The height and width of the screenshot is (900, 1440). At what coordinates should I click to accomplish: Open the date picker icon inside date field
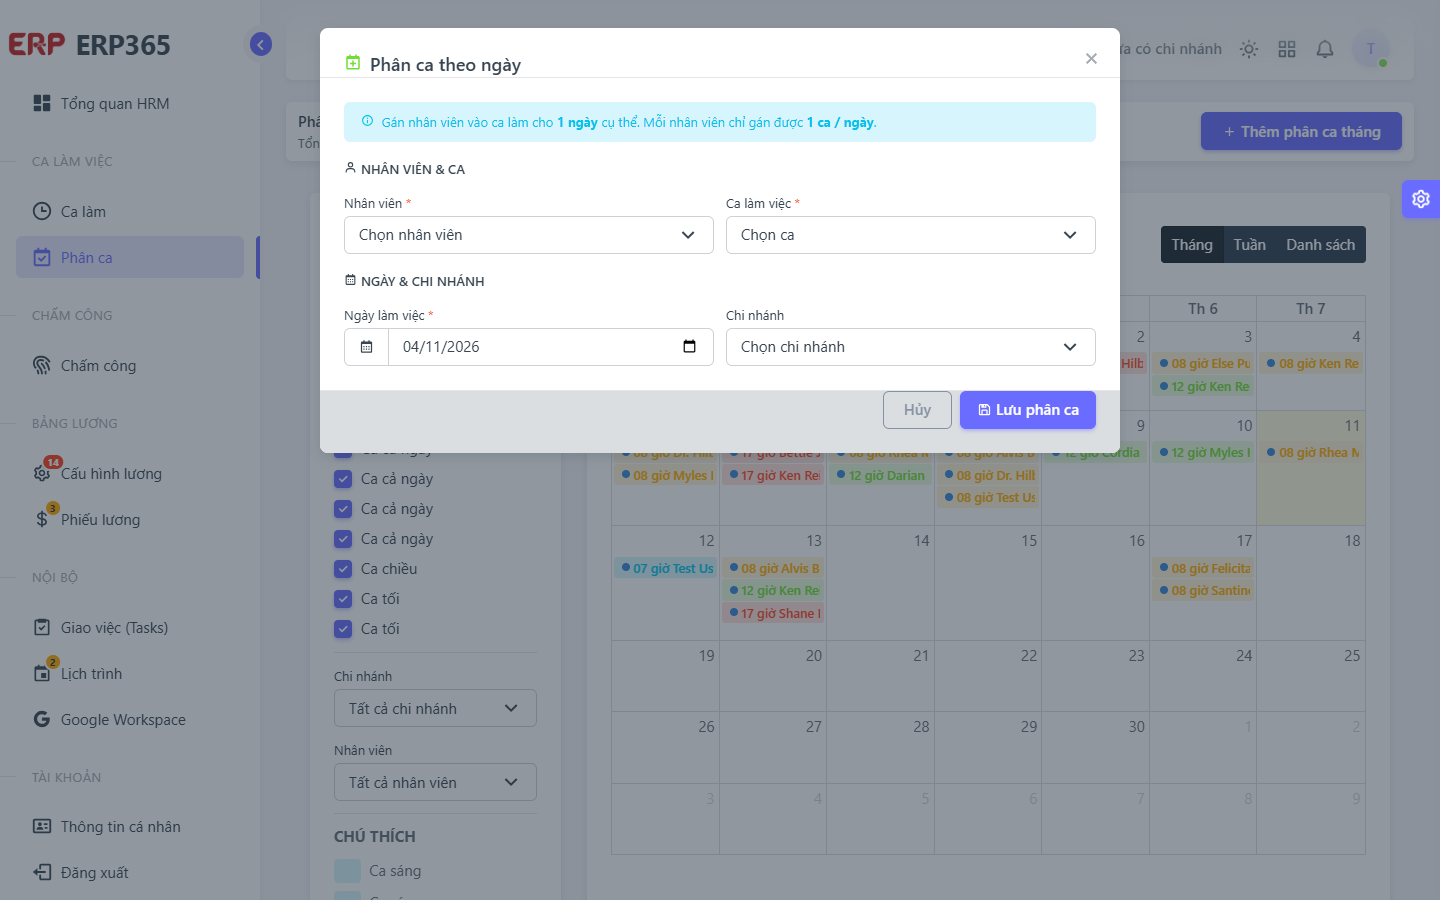coord(689,347)
